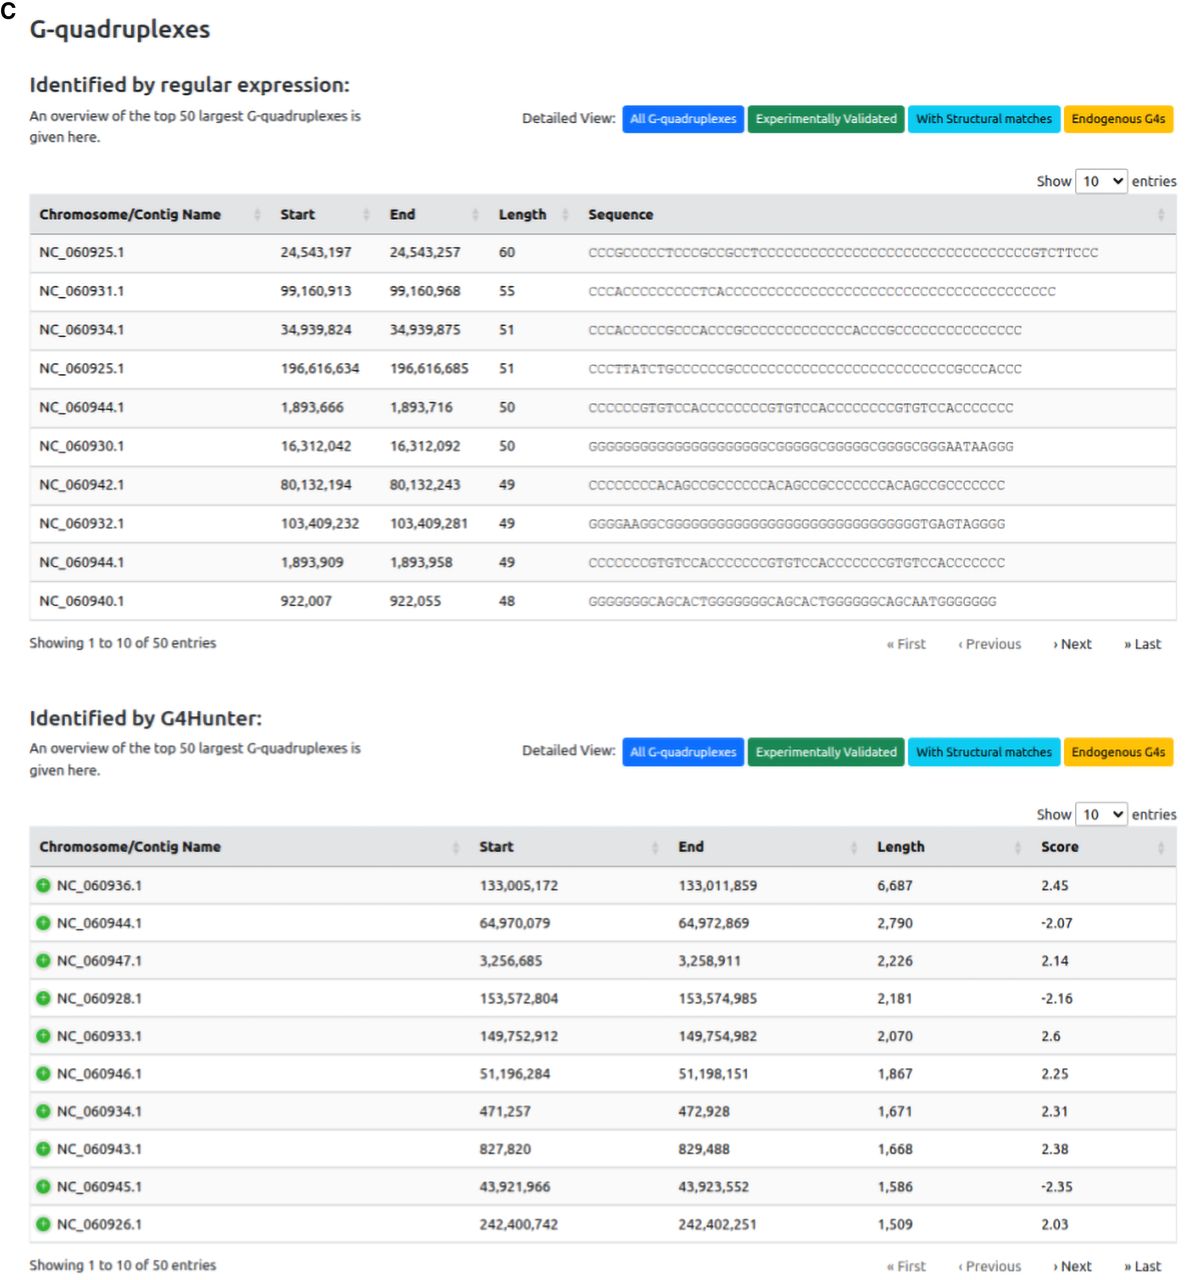1185x1280 pixels.
Task: Show child row for NC_060943.1
Action: 43,1149
